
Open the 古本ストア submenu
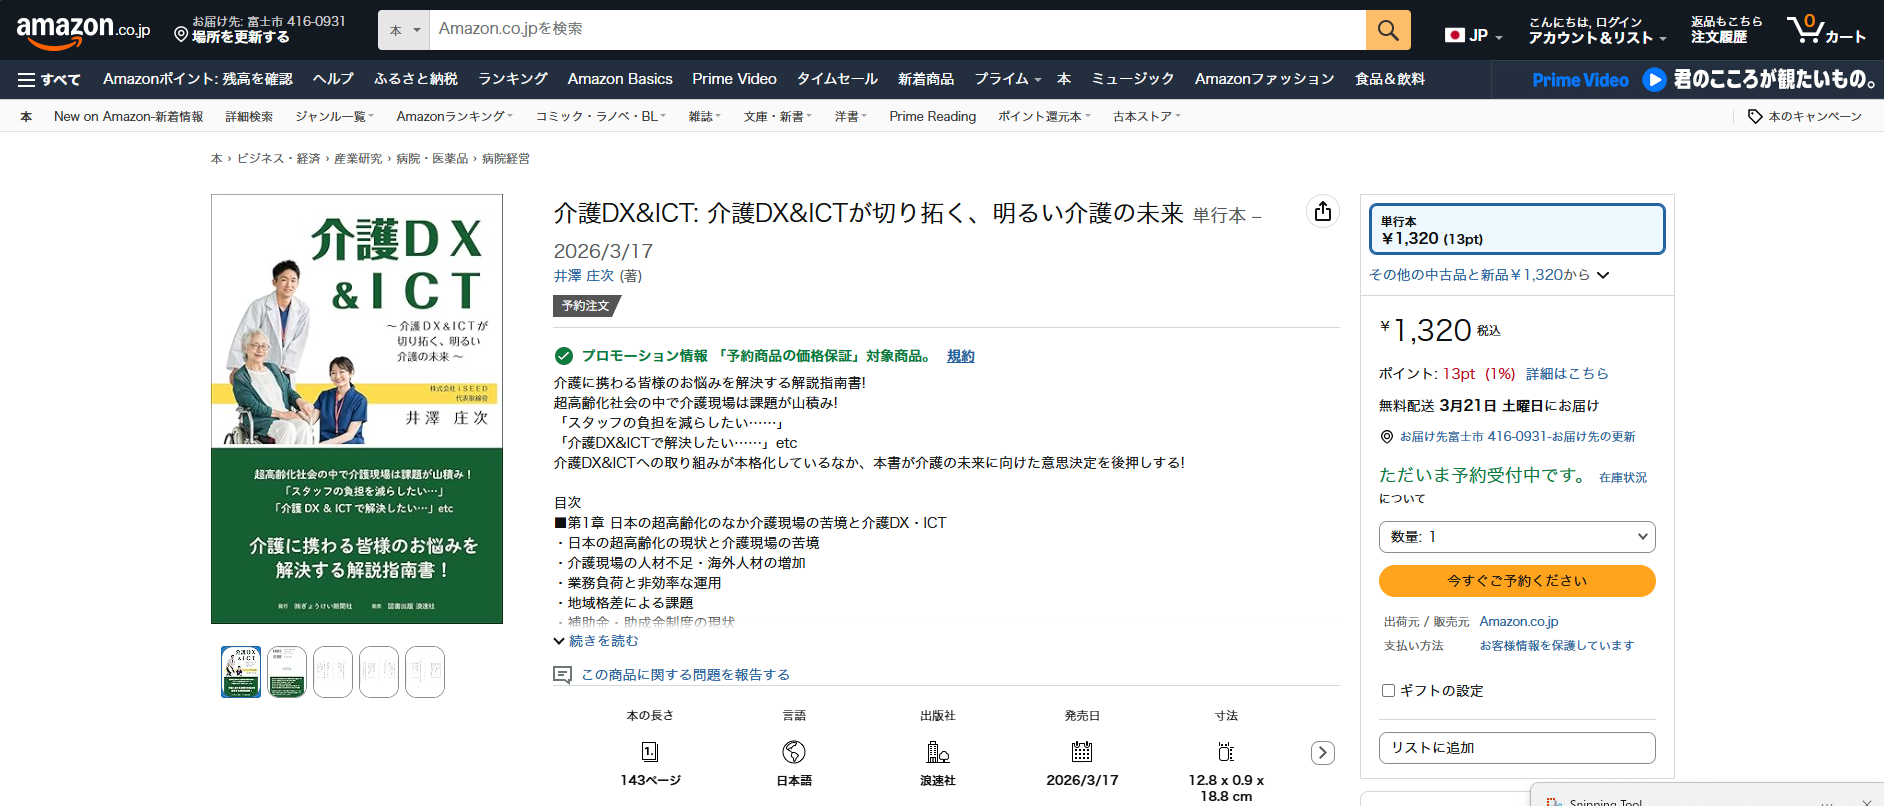point(1147,117)
